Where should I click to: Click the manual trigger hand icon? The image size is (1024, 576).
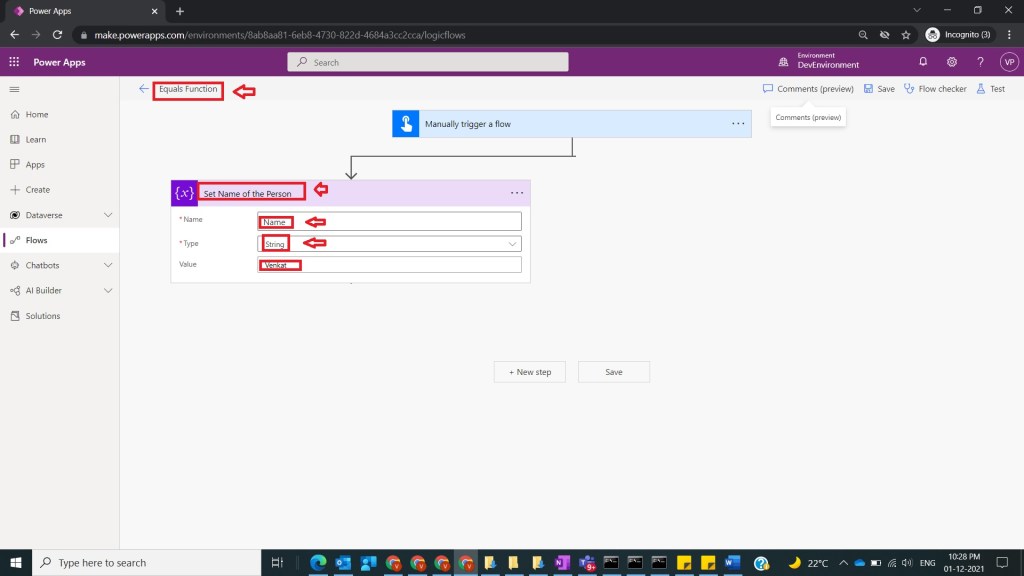[405, 124]
